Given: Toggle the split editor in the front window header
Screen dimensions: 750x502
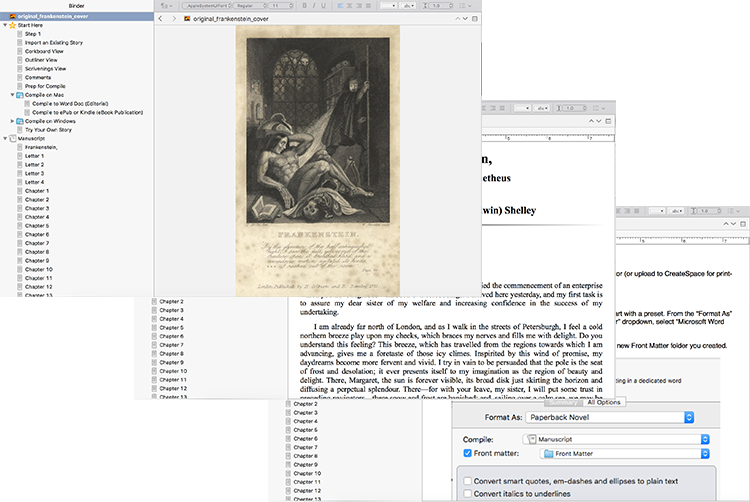Looking at the screenshot, I should pyautogui.click(x=475, y=19).
